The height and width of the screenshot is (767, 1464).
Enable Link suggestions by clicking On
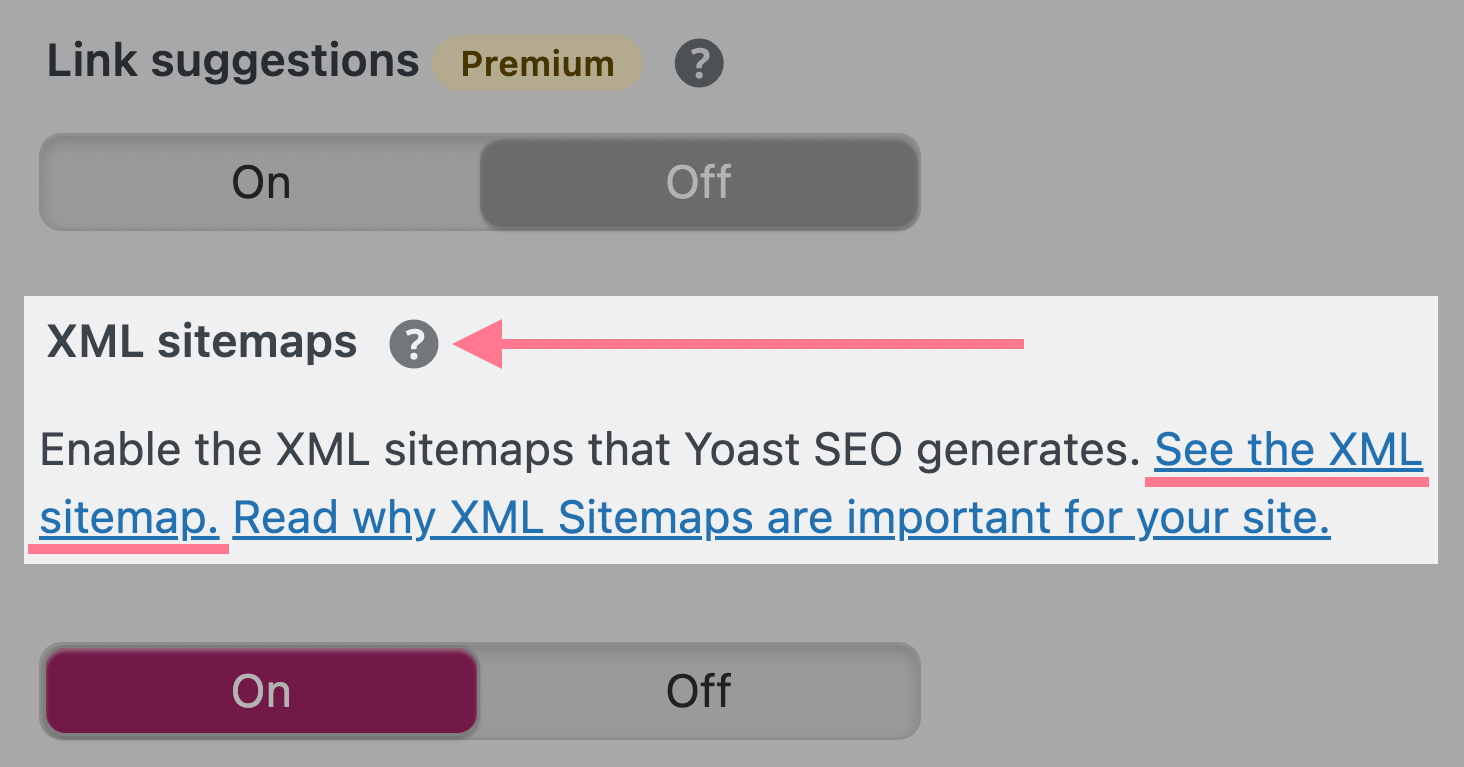tap(260, 182)
